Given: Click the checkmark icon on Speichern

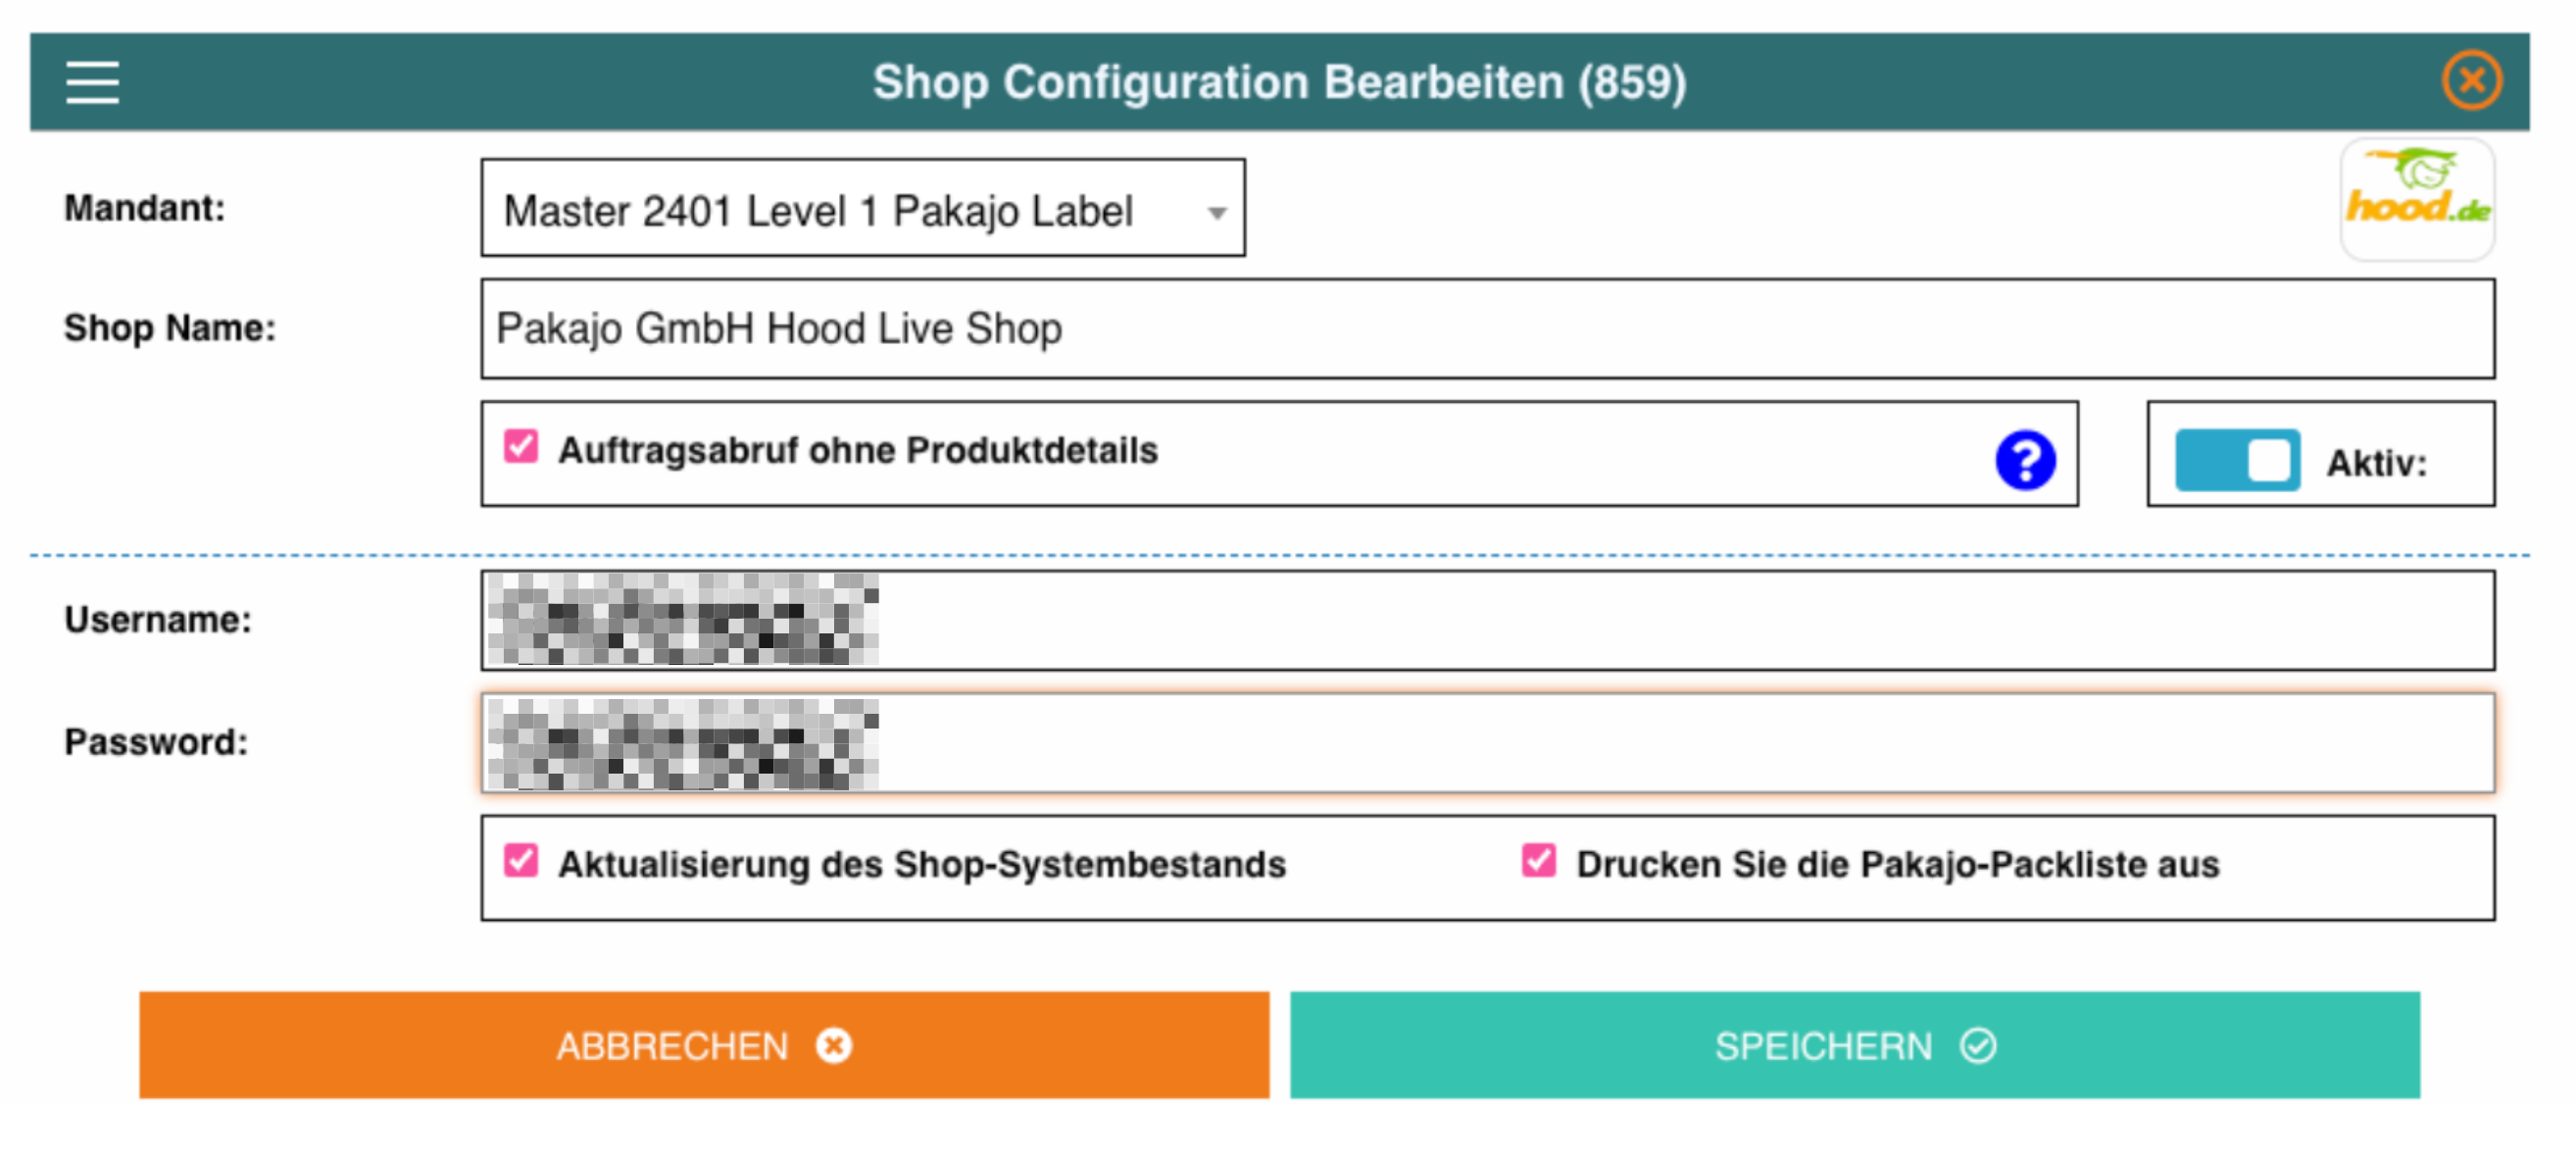Looking at the screenshot, I should point(1978,1046).
